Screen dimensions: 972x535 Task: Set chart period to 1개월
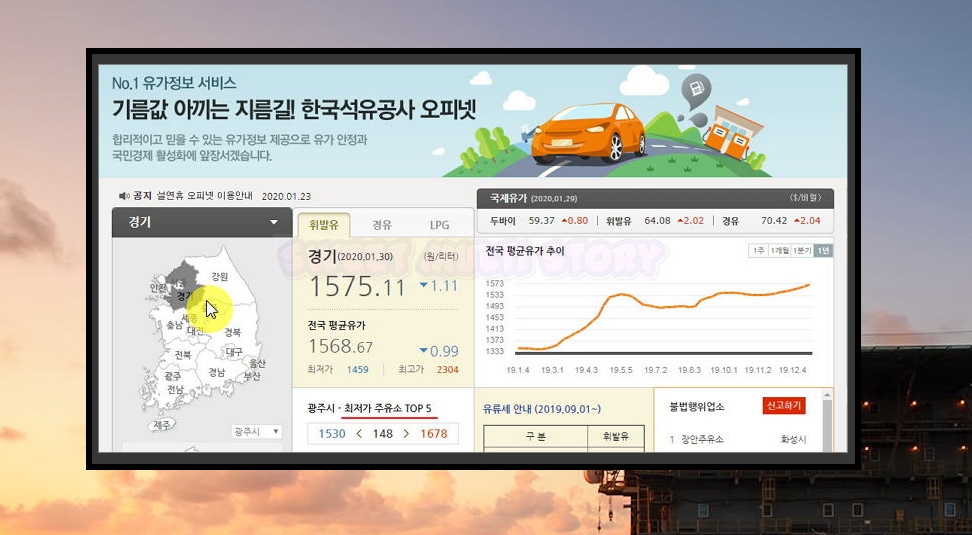(779, 250)
